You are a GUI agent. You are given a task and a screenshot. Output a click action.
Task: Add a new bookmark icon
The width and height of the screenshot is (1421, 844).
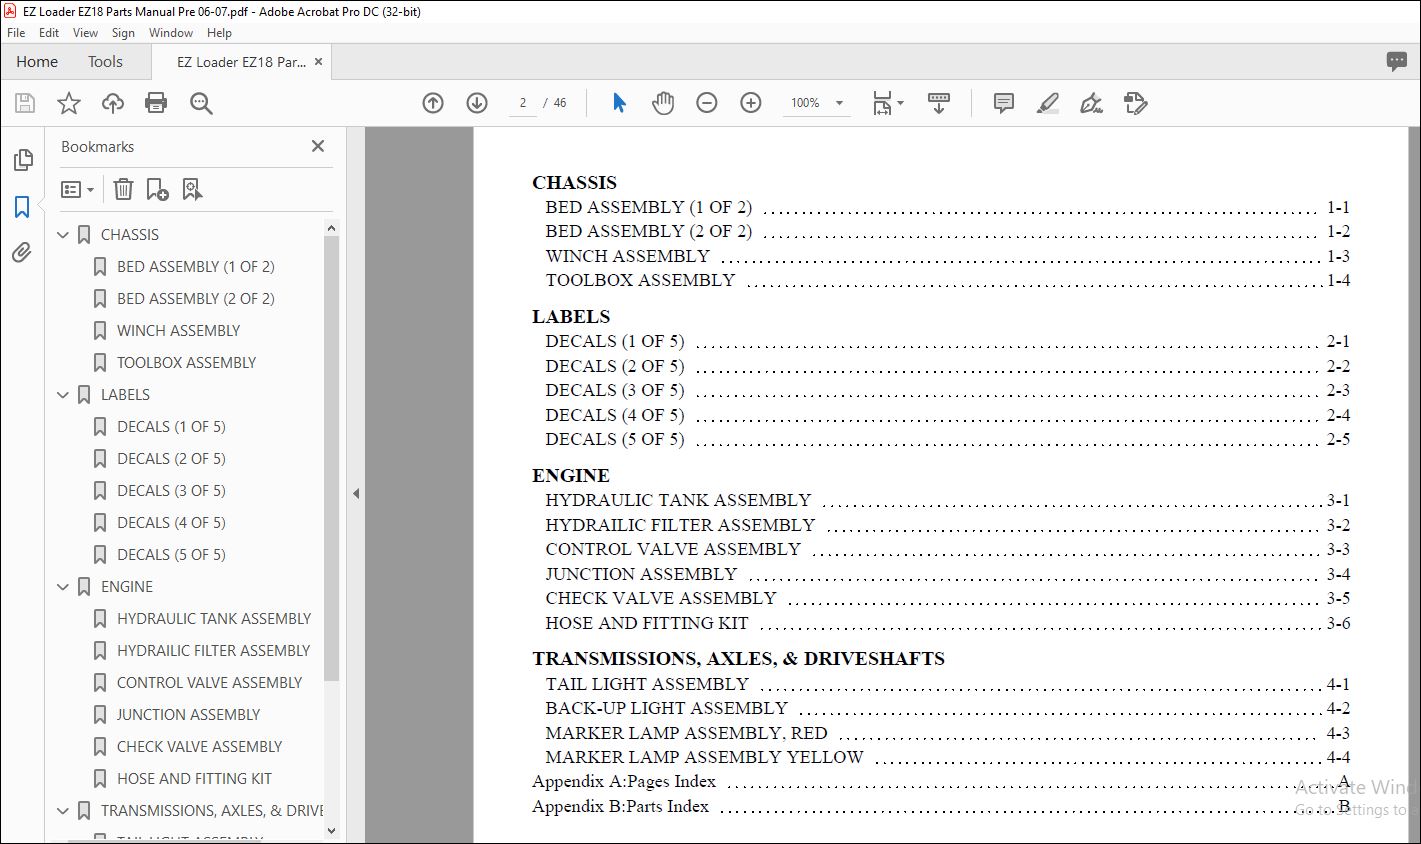click(x=157, y=189)
